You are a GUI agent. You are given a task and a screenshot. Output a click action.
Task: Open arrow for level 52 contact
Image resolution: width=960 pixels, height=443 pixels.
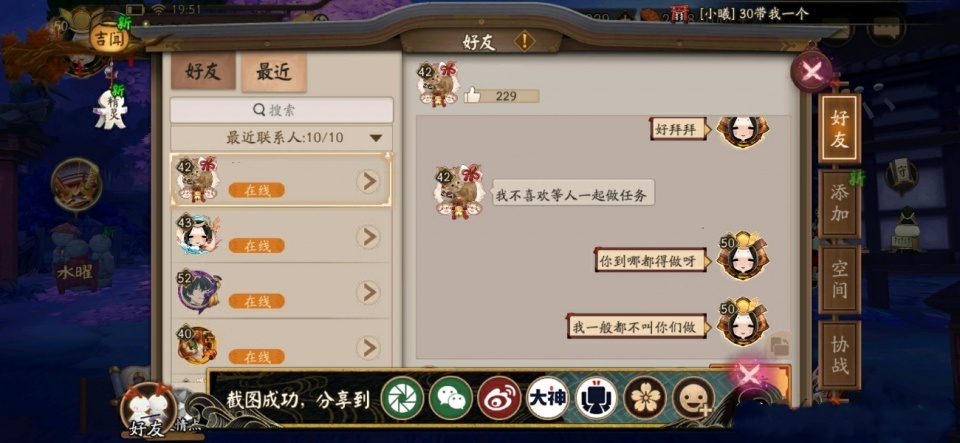[368, 292]
